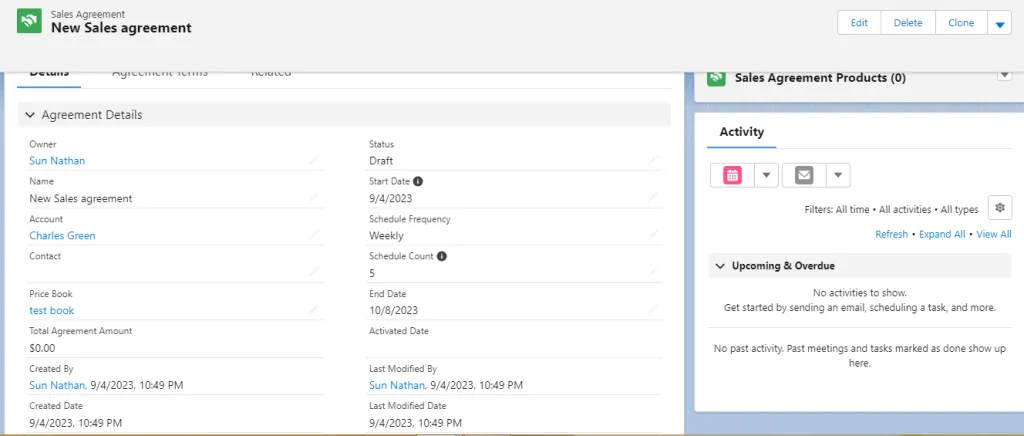The width and height of the screenshot is (1024, 436).
Task: Click the Clone button
Action: pyautogui.click(x=961, y=23)
